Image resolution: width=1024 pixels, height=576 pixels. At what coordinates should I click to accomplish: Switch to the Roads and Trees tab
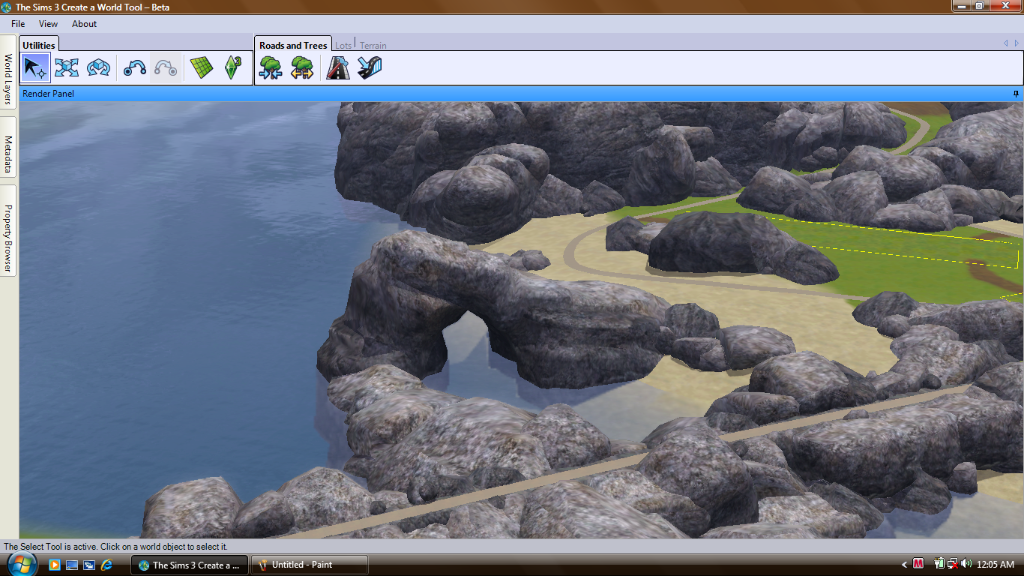pos(293,45)
